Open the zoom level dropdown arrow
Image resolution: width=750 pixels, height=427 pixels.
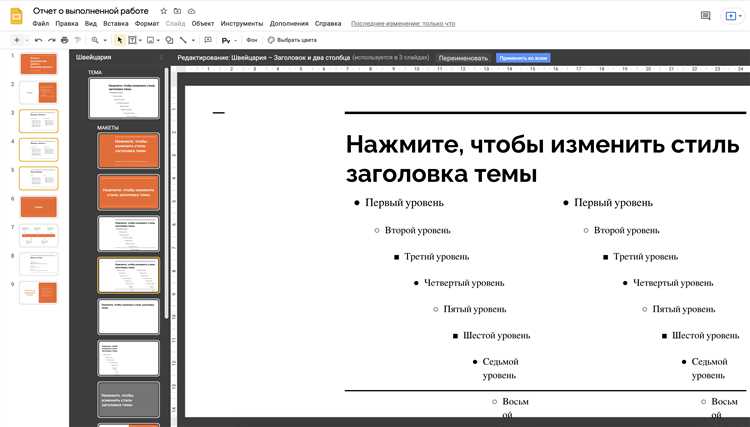105,41
